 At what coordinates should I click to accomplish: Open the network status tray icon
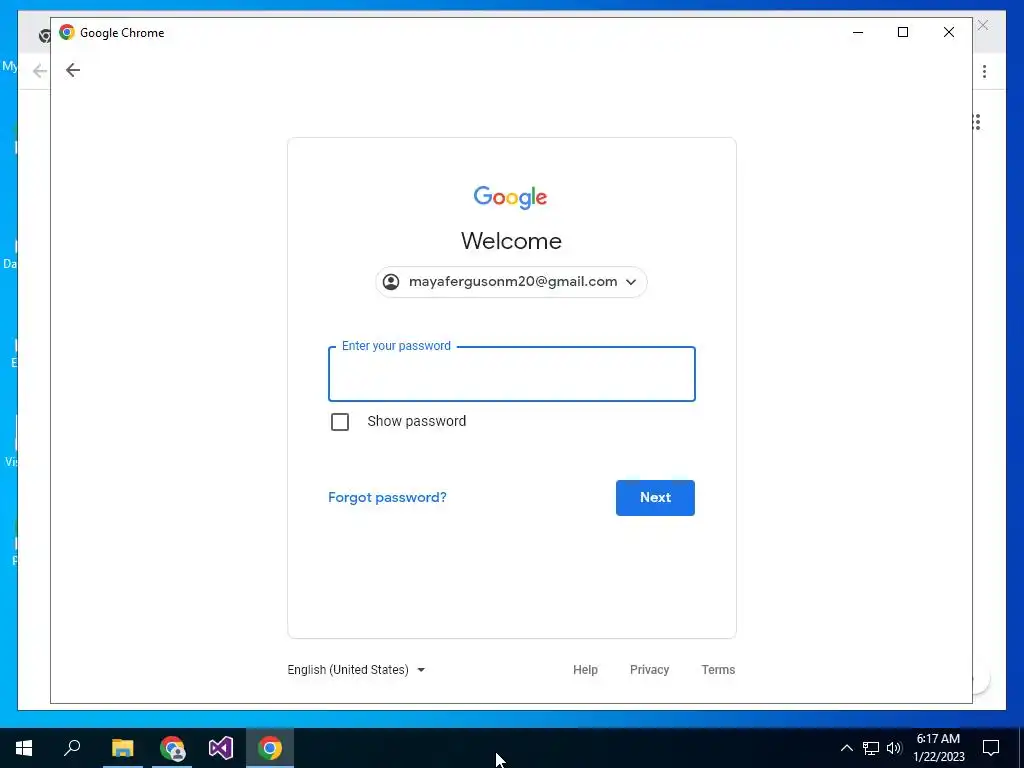click(871, 748)
